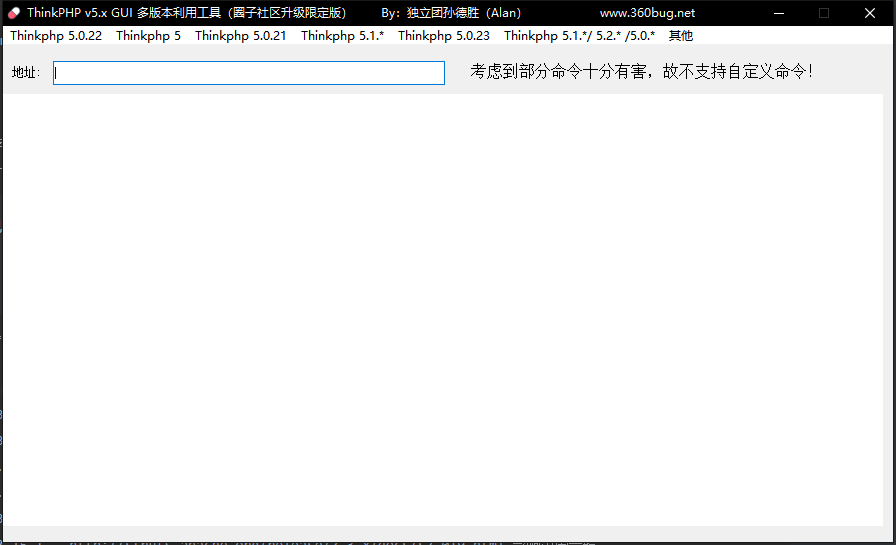Close the ThinkPHP tool window
Image resolution: width=896 pixels, height=545 pixels.
pos(870,13)
